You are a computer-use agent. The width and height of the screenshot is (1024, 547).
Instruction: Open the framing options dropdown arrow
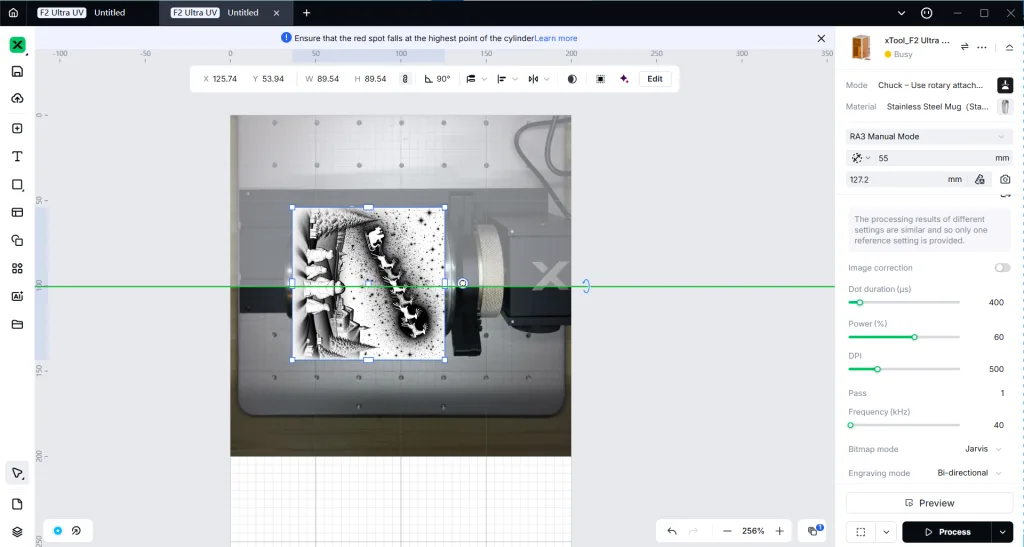(x=886, y=532)
